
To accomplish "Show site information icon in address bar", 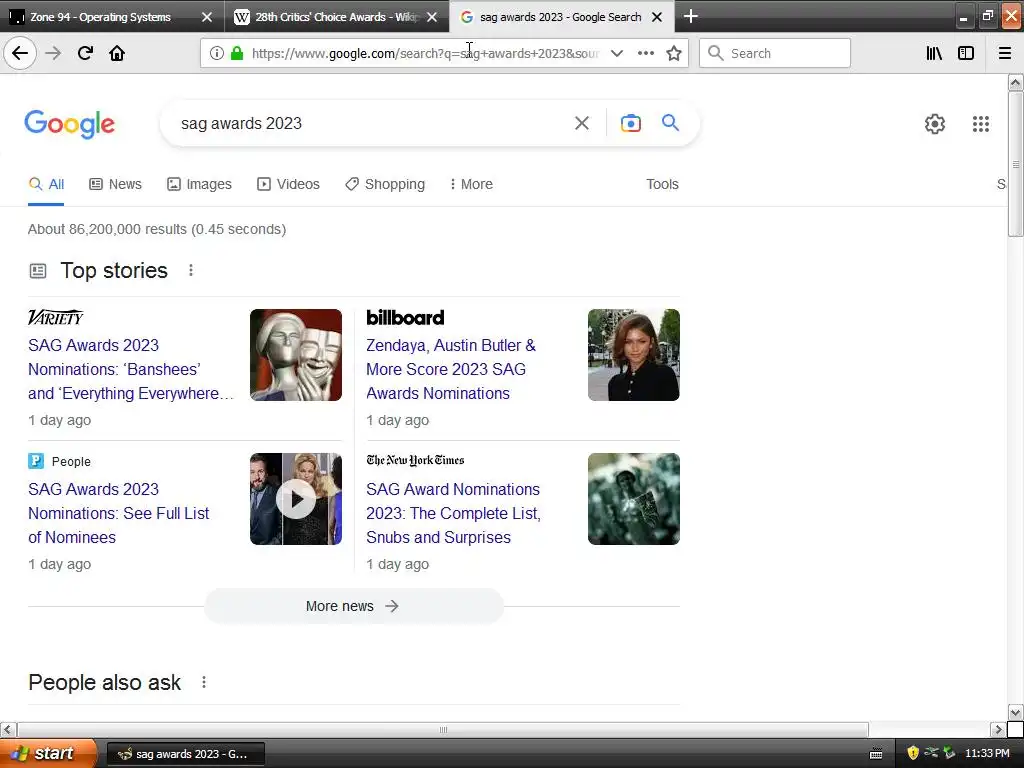I will 217,53.
